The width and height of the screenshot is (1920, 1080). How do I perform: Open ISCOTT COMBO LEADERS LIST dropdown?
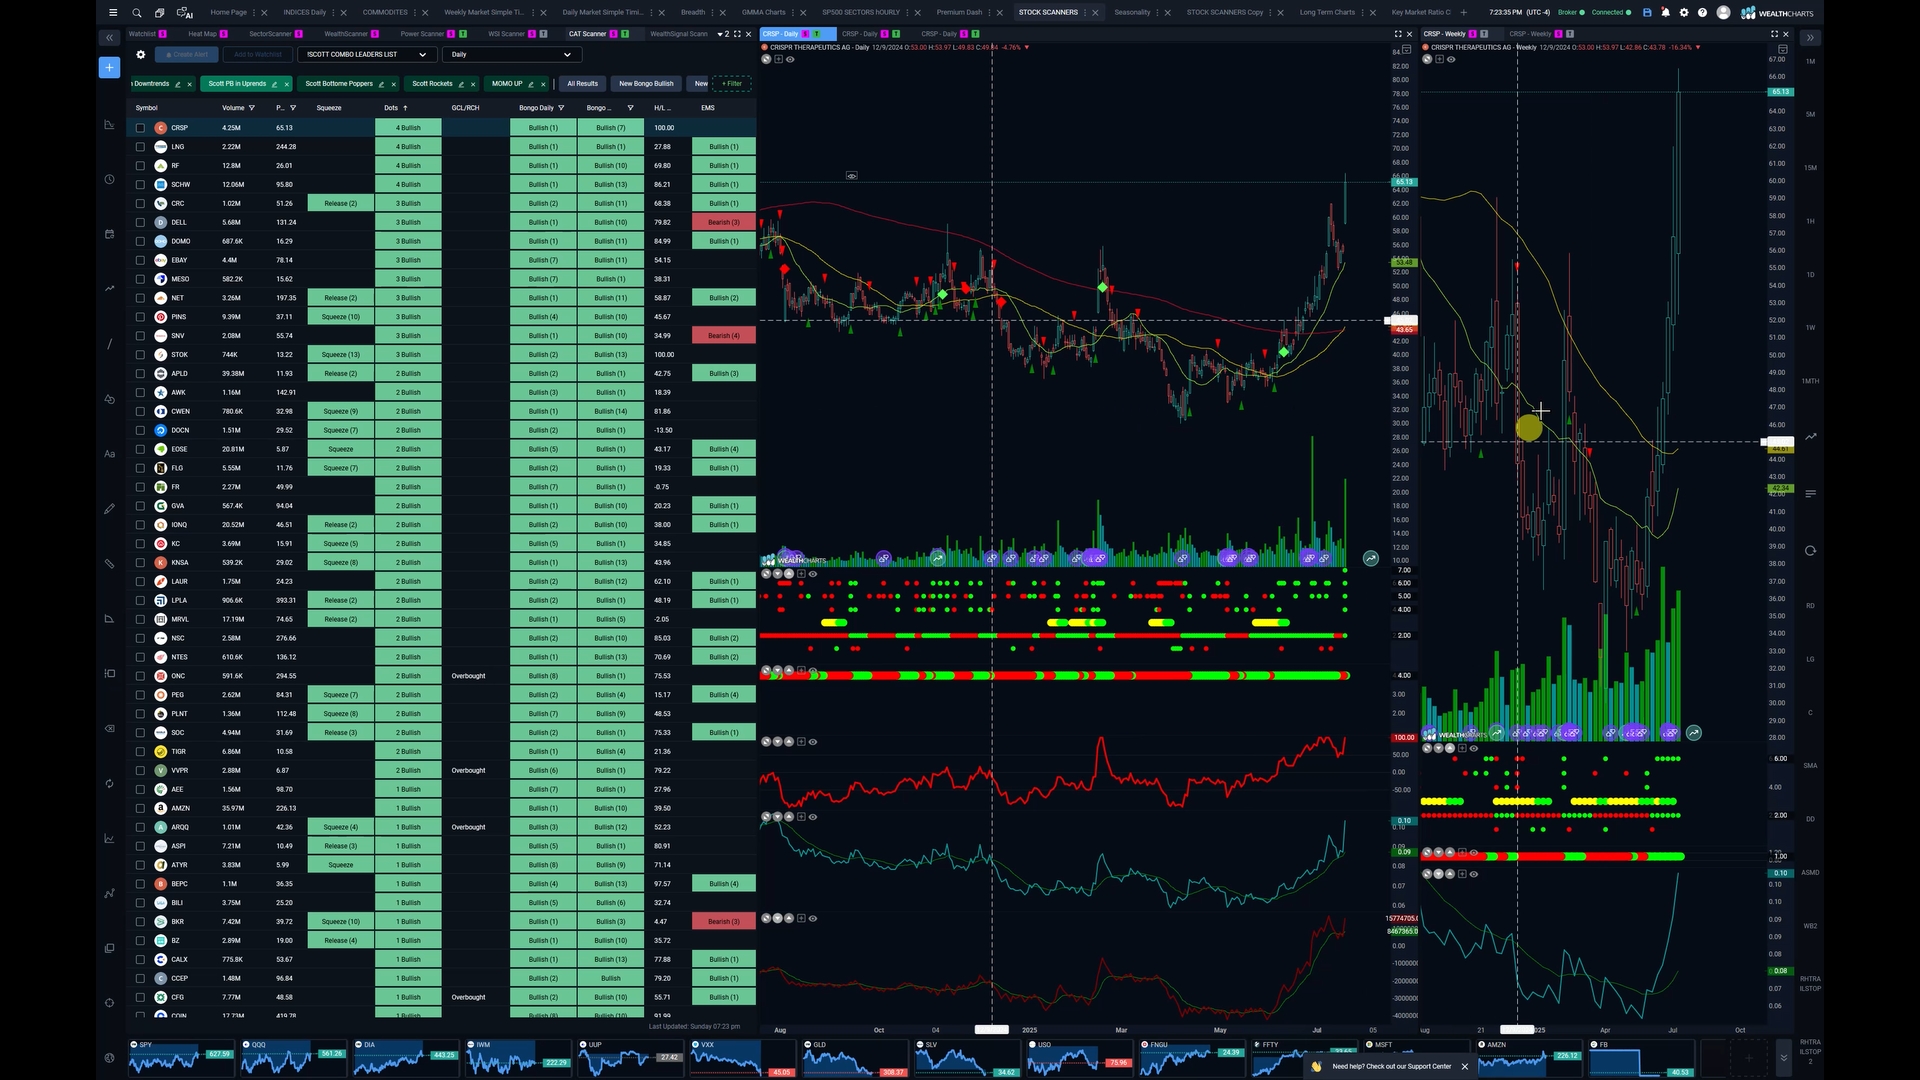[366, 55]
